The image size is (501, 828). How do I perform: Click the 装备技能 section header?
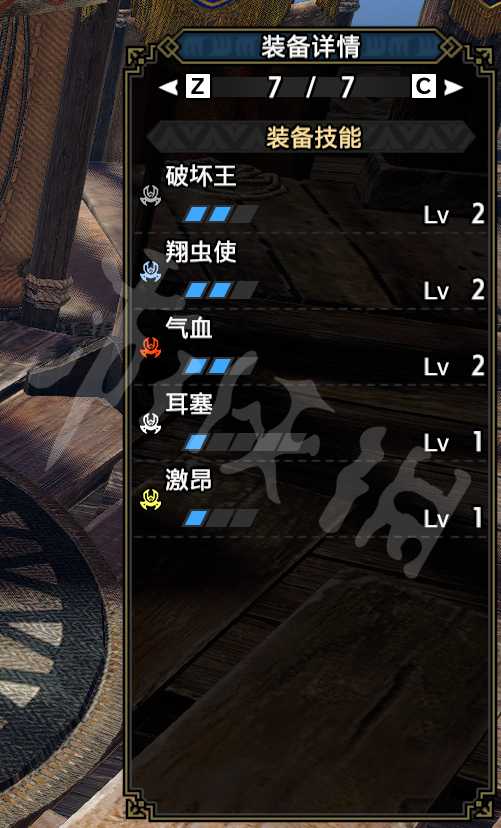point(311,138)
